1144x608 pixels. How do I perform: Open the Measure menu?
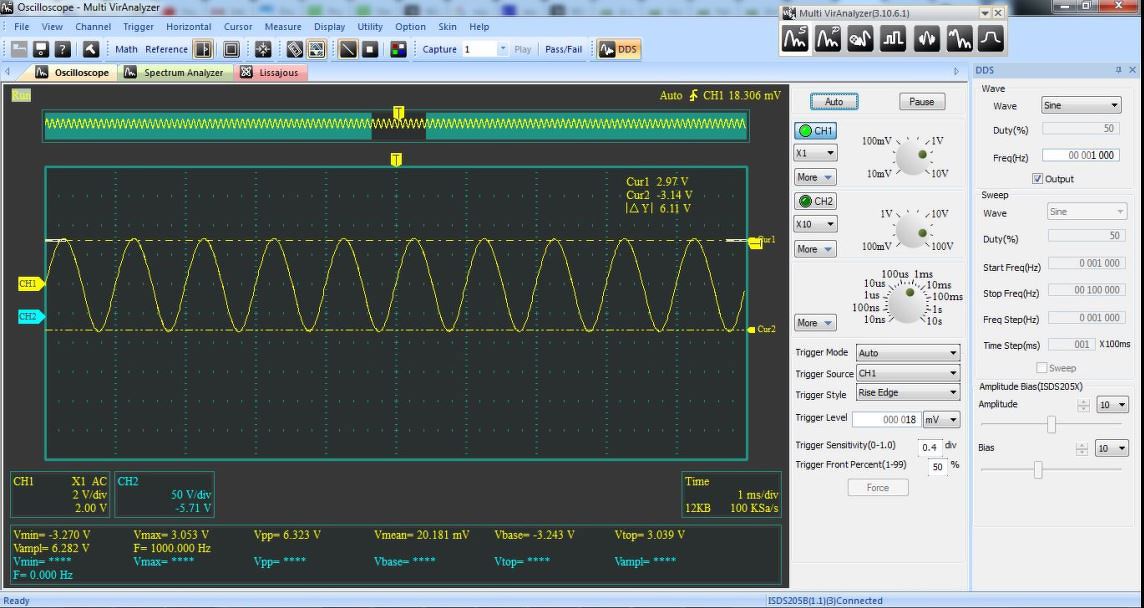coord(283,27)
